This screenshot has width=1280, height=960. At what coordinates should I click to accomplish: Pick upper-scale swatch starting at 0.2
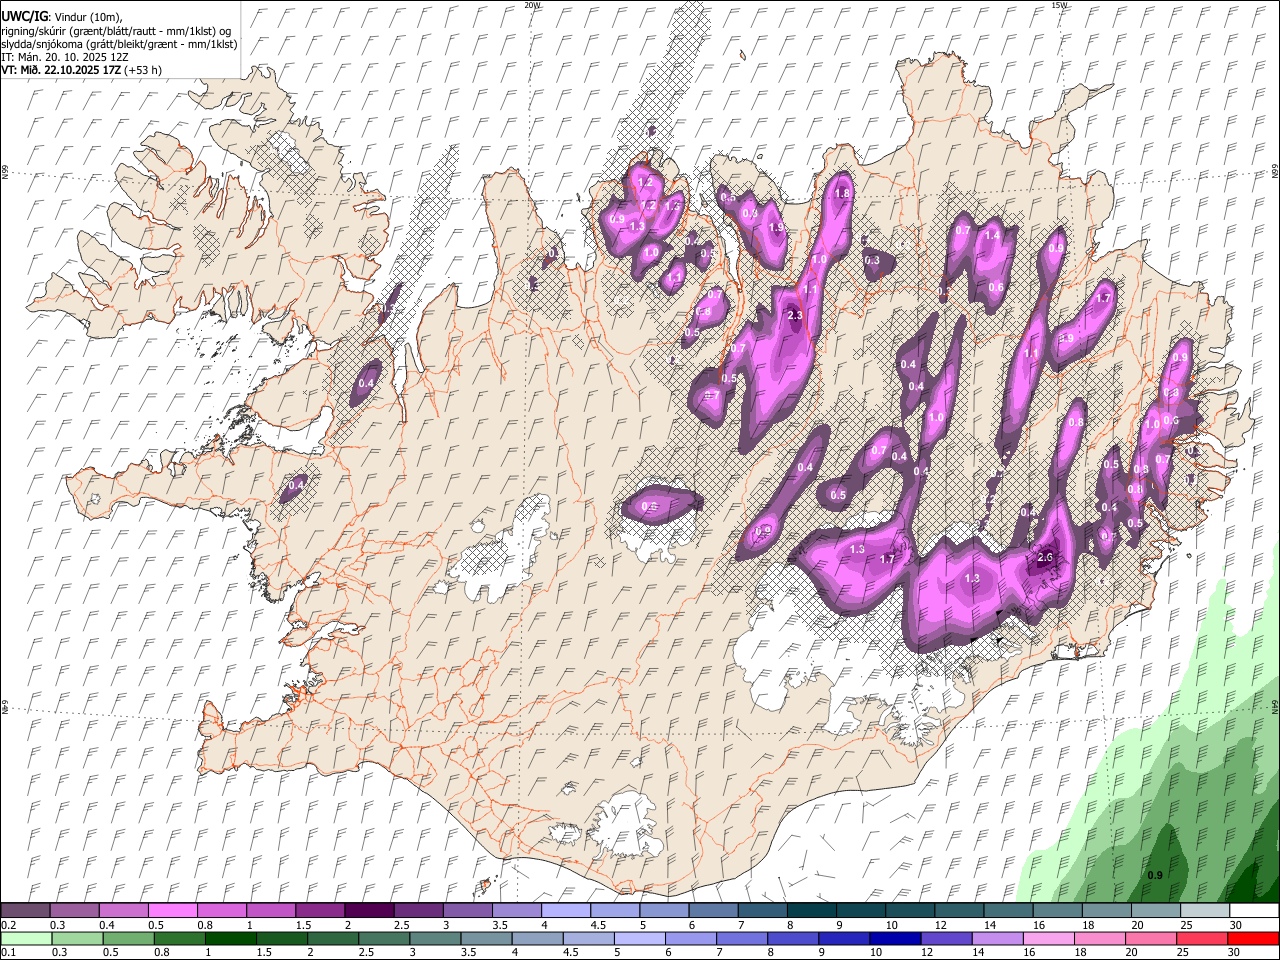pos(25,910)
